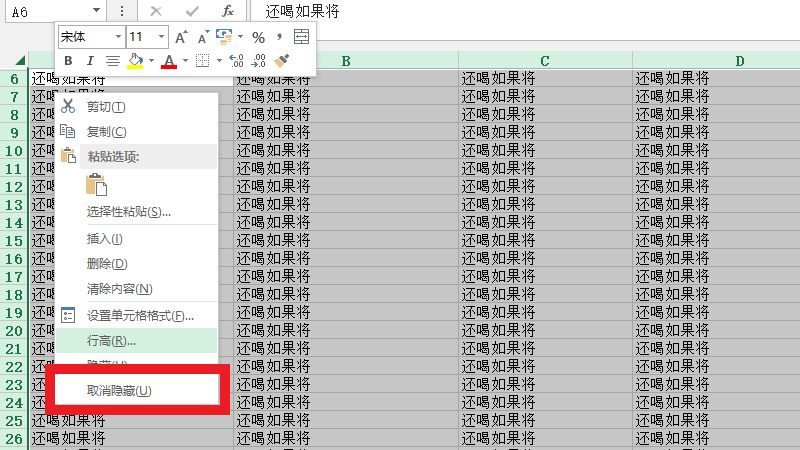Toggle italic in the mini toolbar
Image resolution: width=800 pixels, height=450 pixels.
[89, 61]
